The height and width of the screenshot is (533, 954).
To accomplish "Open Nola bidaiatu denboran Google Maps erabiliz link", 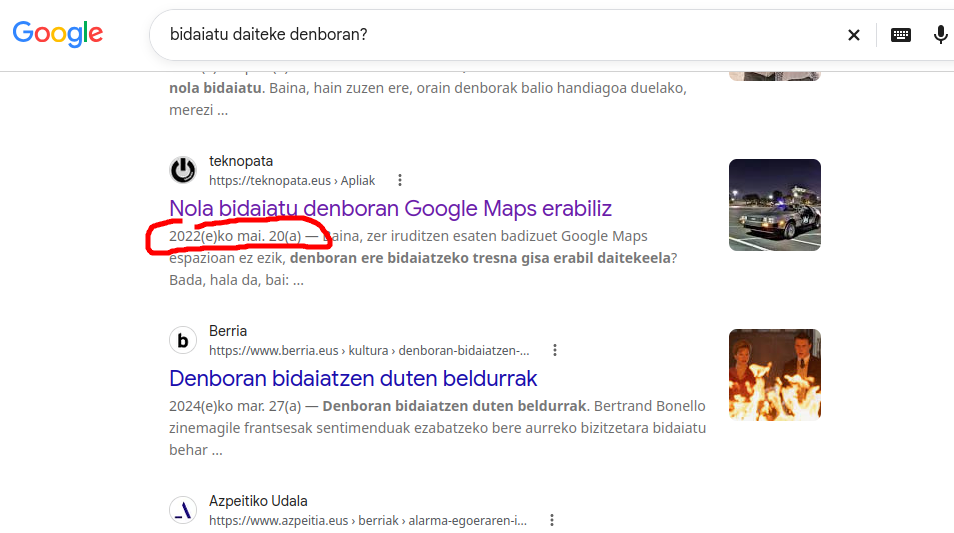I will (x=390, y=208).
